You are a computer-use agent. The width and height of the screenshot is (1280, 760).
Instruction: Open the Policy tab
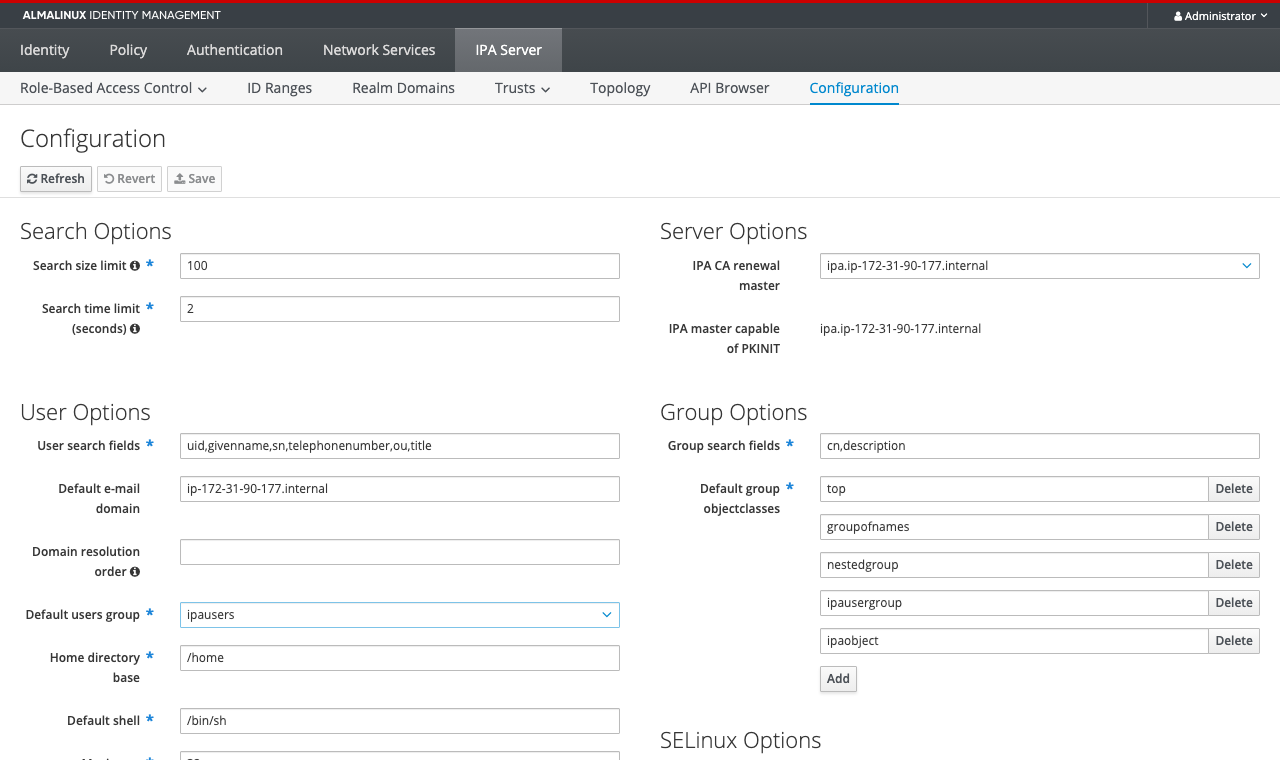pos(128,50)
